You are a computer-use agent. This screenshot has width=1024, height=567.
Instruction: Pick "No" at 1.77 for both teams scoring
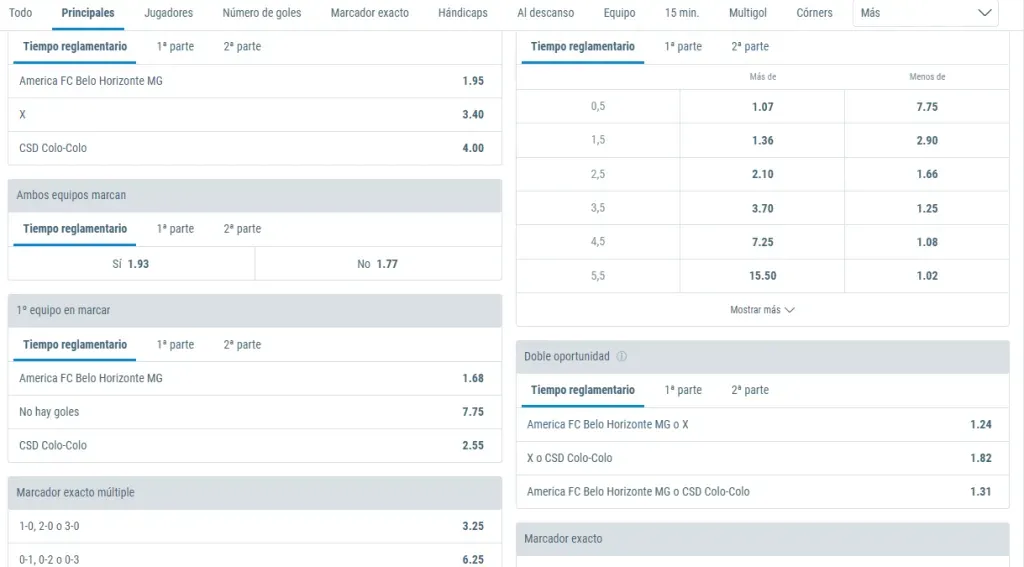pos(377,264)
